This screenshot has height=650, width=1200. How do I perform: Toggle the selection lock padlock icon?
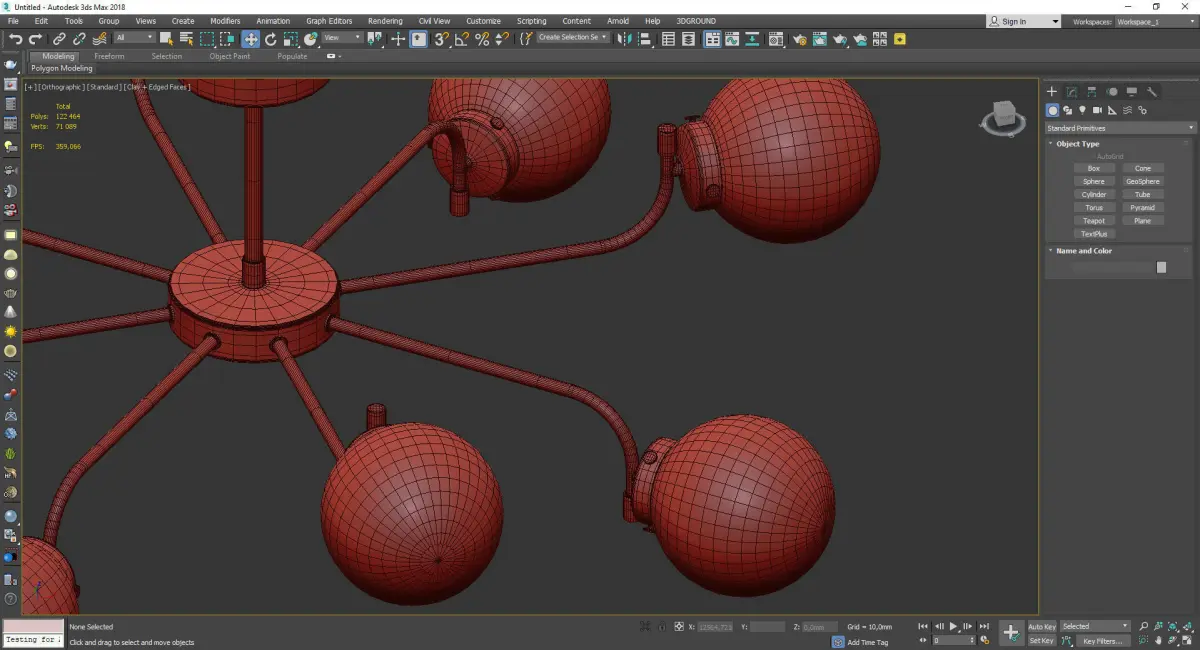click(x=661, y=627)
